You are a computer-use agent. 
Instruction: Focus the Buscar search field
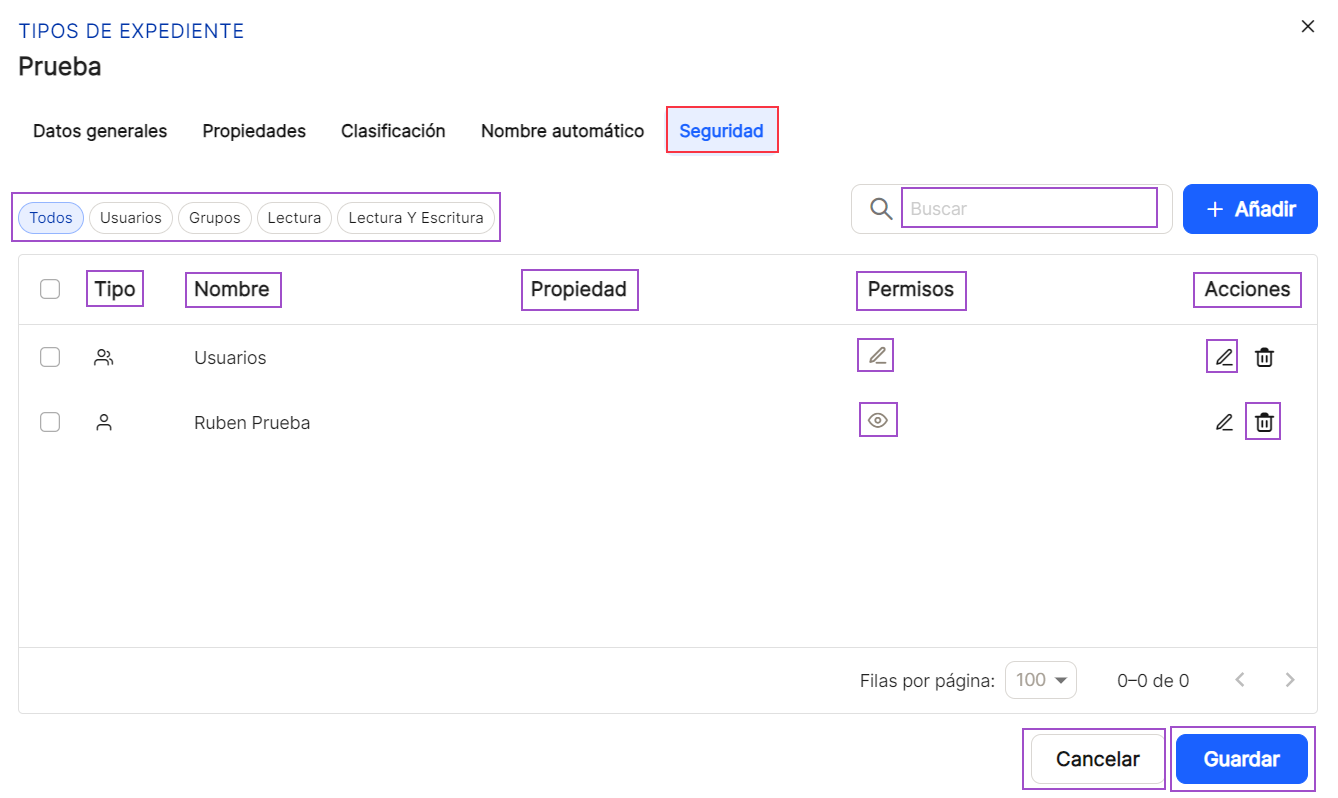pyautogui.click(x=1029, y=208)
